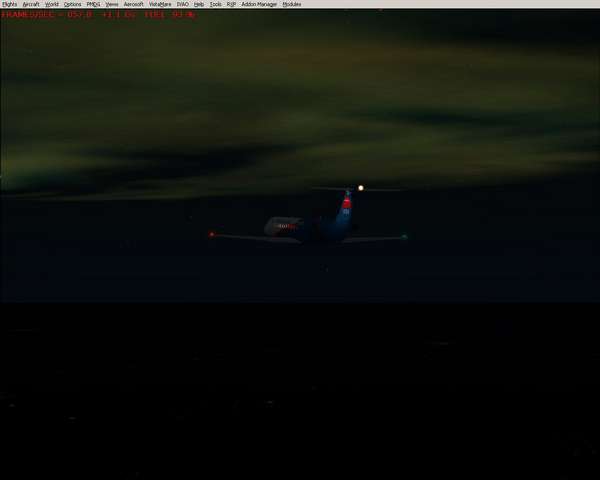This screenshot has width=600, height=480.
Task: Open the Aerosoft menu
Action: click(x=133, y=4)
